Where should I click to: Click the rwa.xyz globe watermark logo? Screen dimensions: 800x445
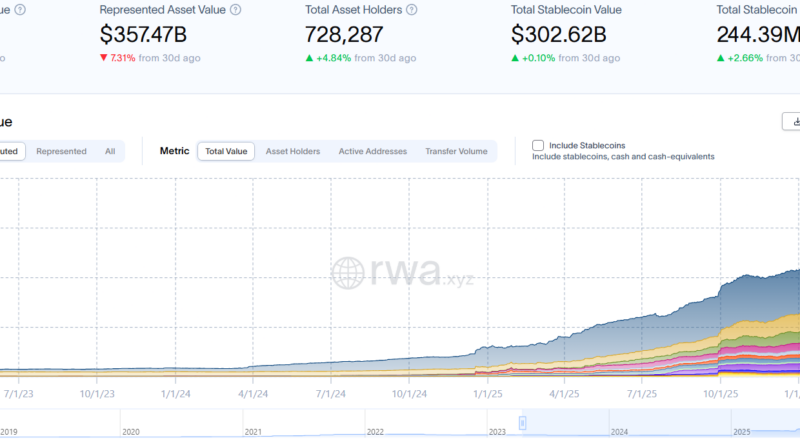[349, 274]
